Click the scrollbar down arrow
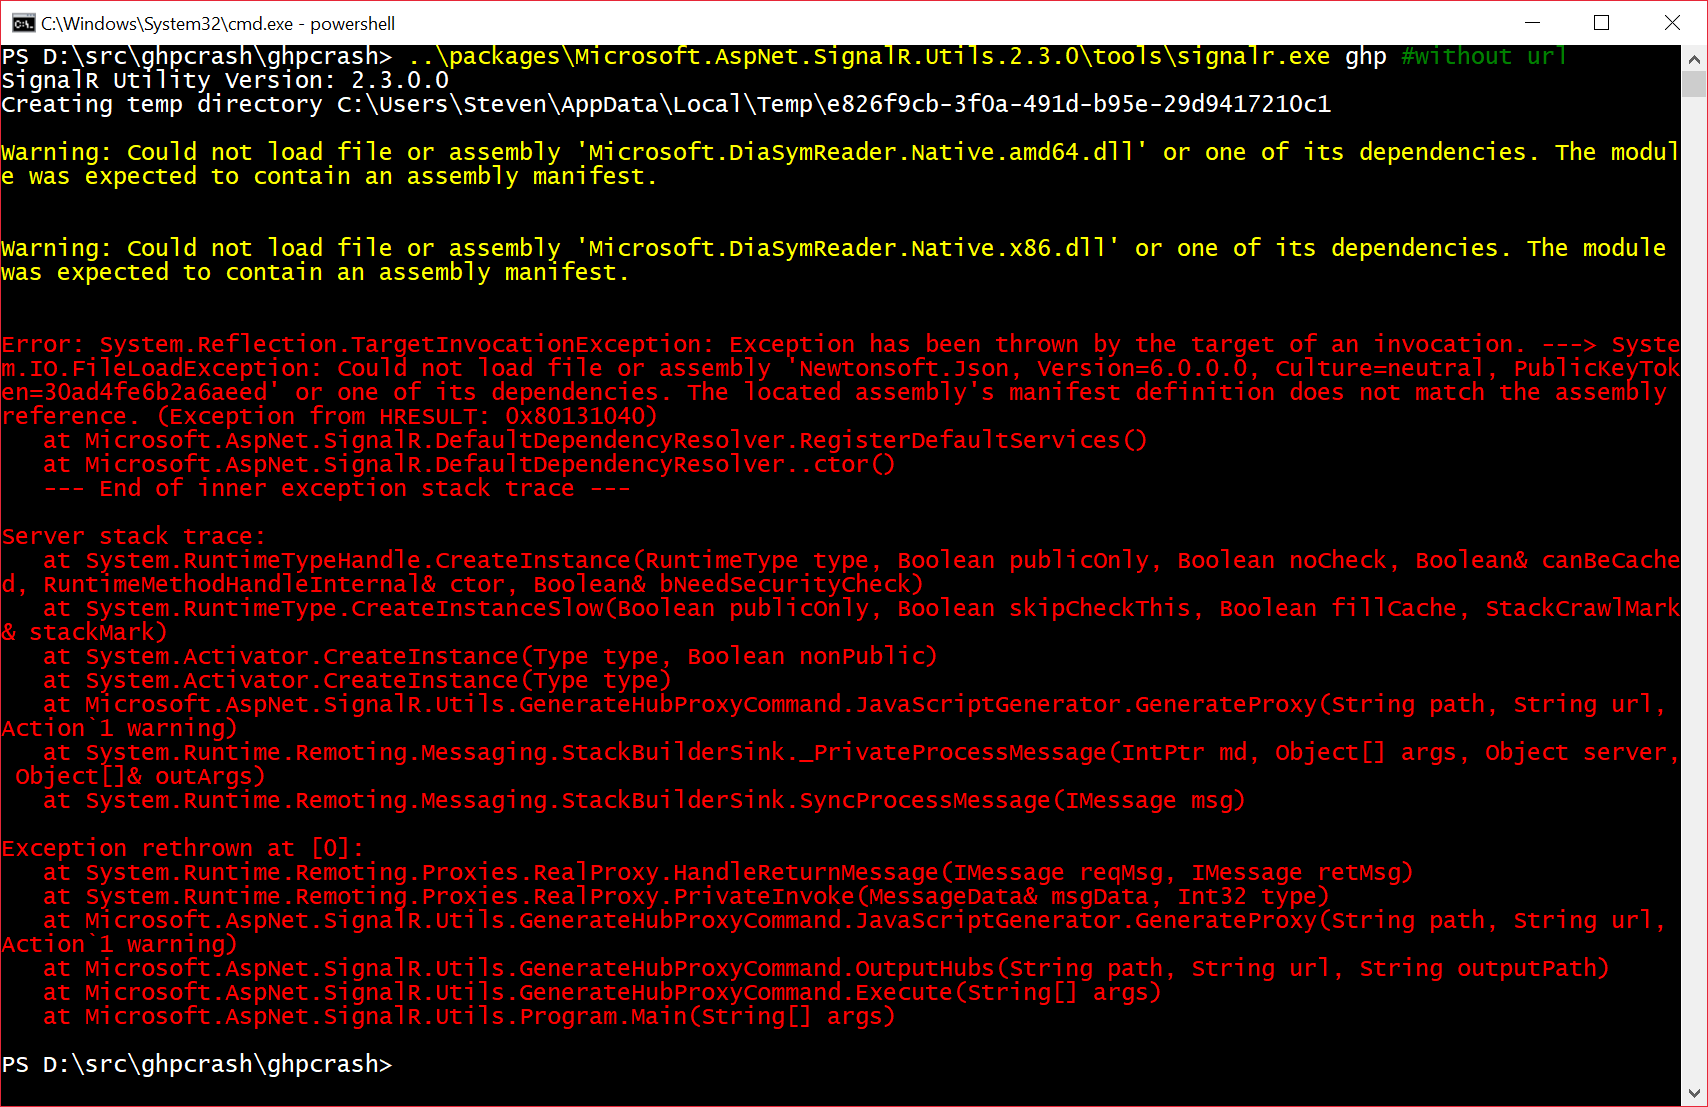 click(x=1696, y=1094)
